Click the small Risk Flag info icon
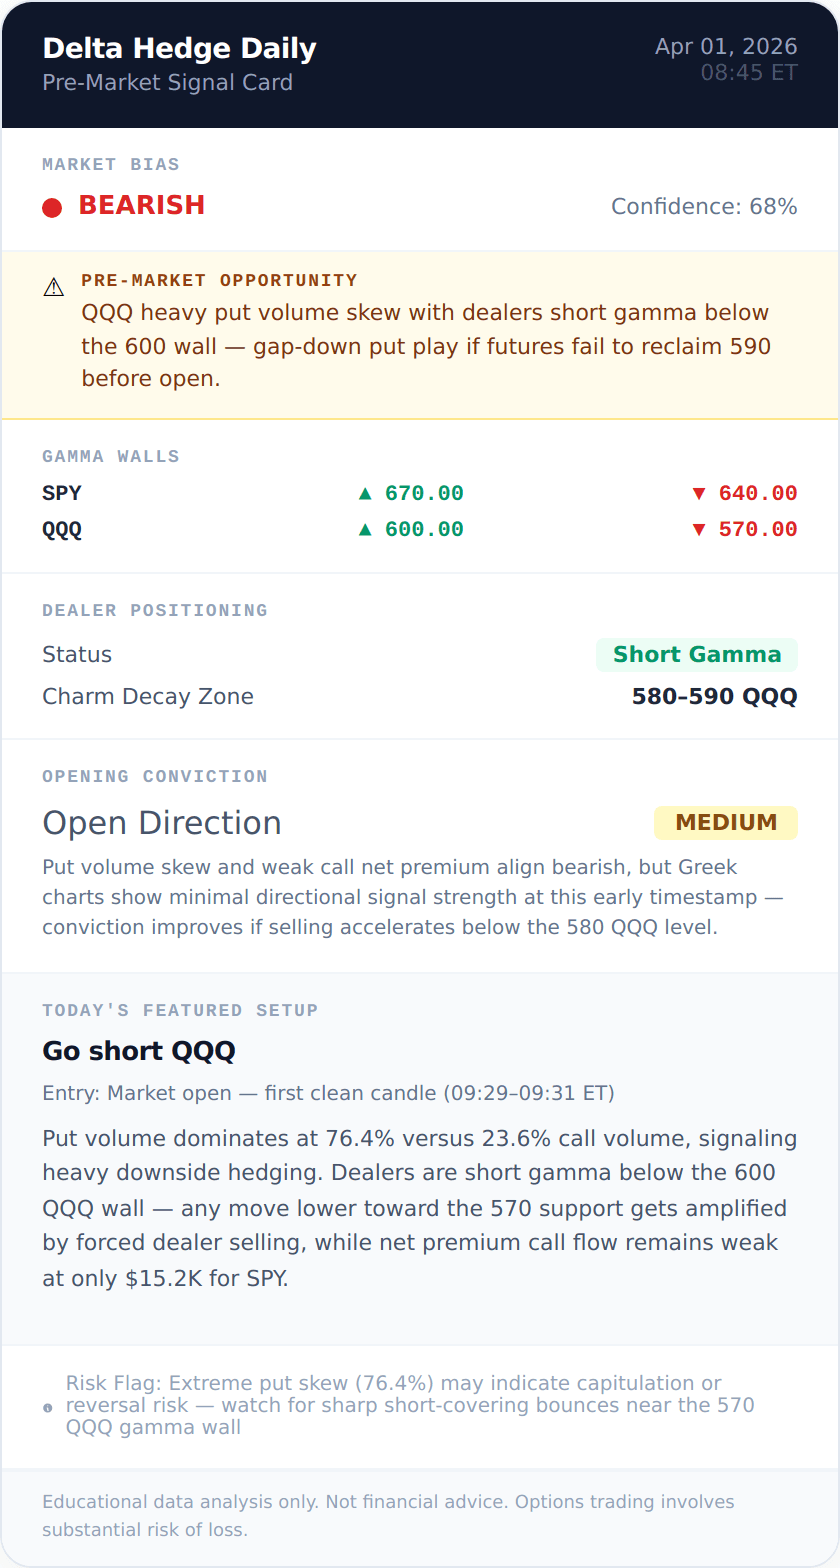 point(48,1408)
